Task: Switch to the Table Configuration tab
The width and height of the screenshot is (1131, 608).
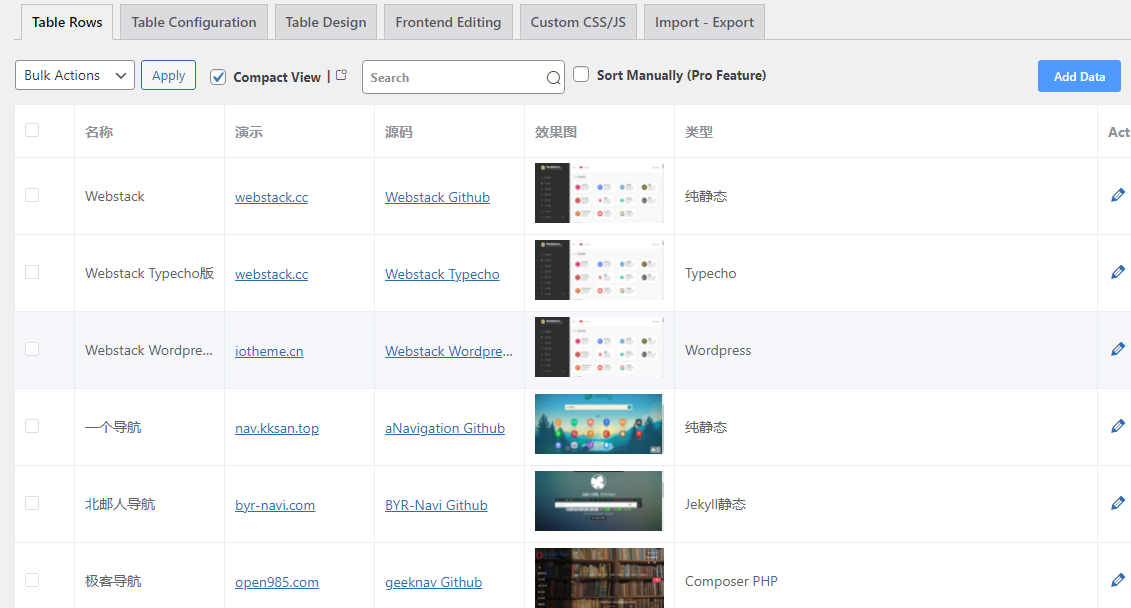Action: point(194,22)
